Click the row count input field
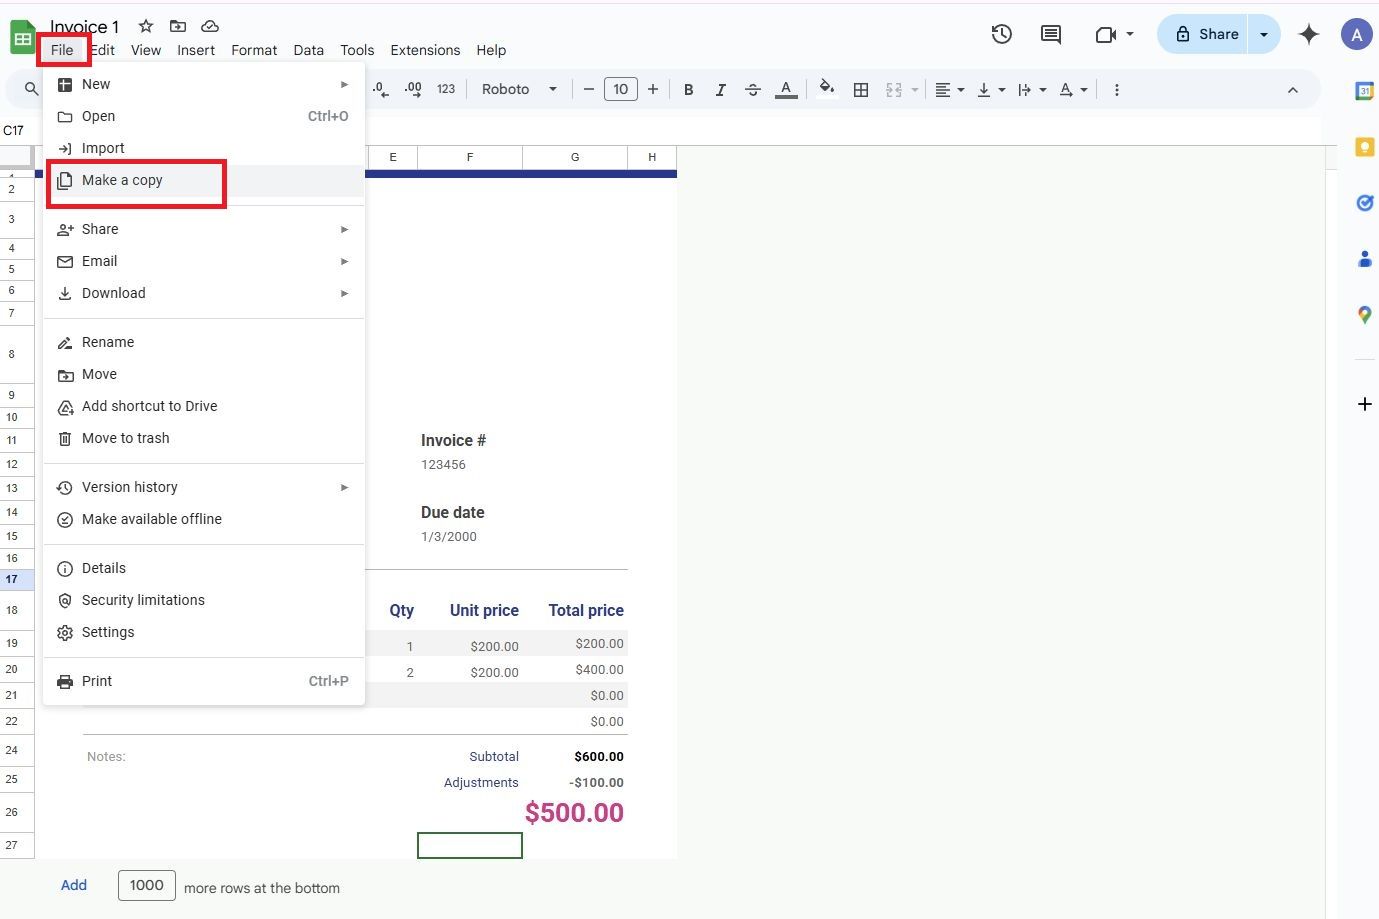The height and width of the screenshot is (919, 1379). (146, 885)
